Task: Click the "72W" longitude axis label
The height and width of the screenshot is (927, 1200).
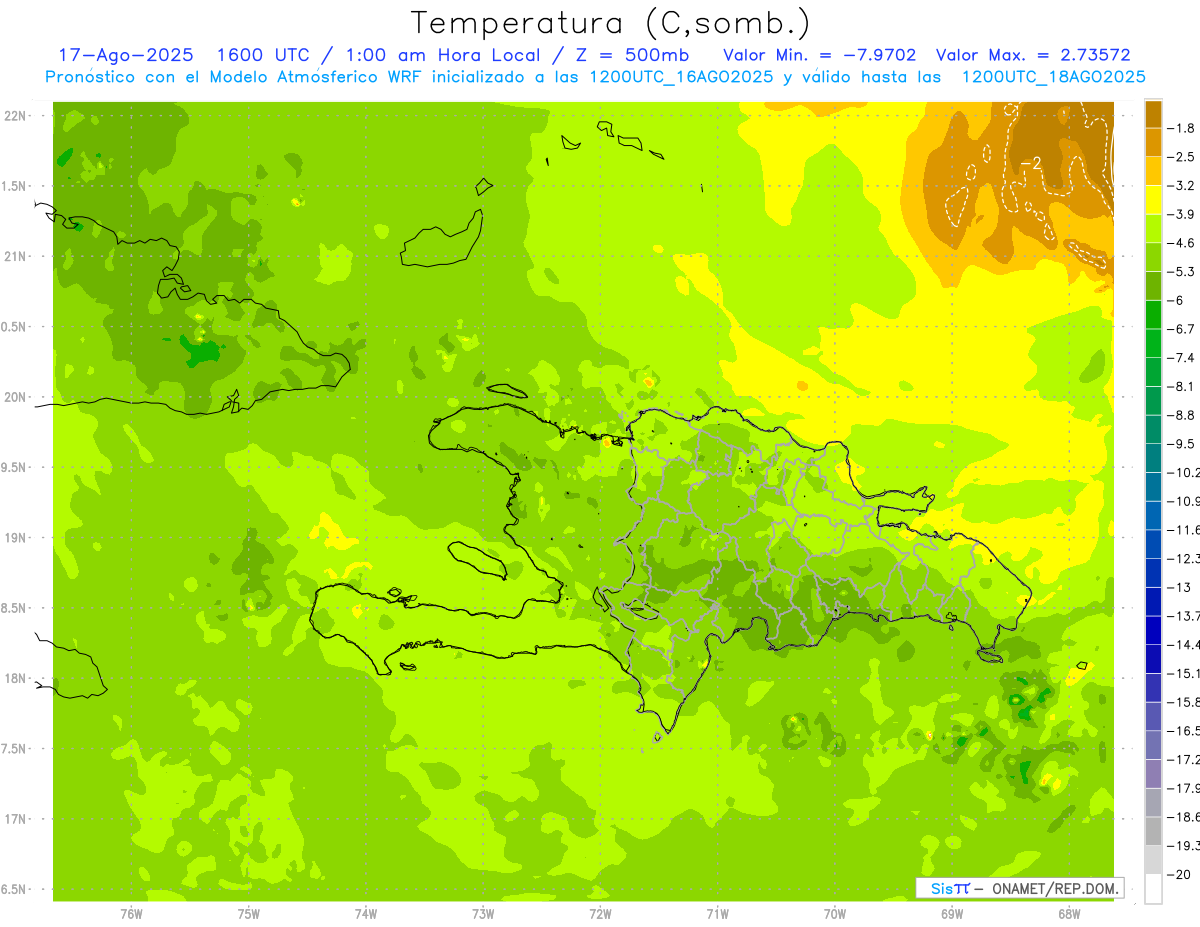Action: coord(600,914)
